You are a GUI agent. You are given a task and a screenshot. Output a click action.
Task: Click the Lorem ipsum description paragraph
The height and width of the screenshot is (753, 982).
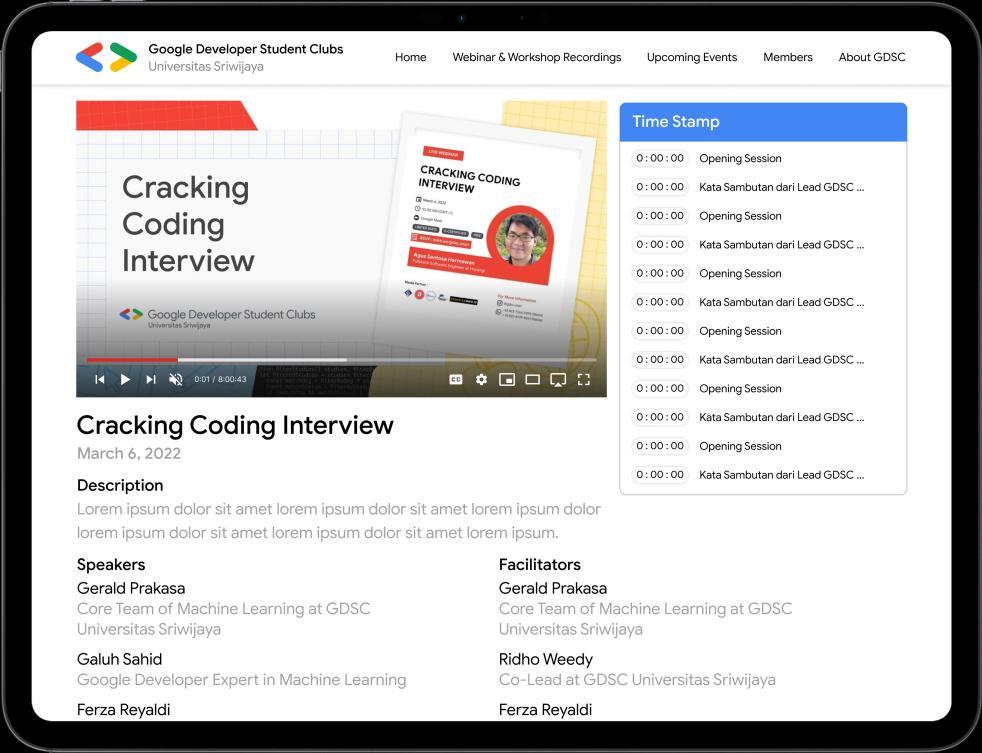point(338,521)
